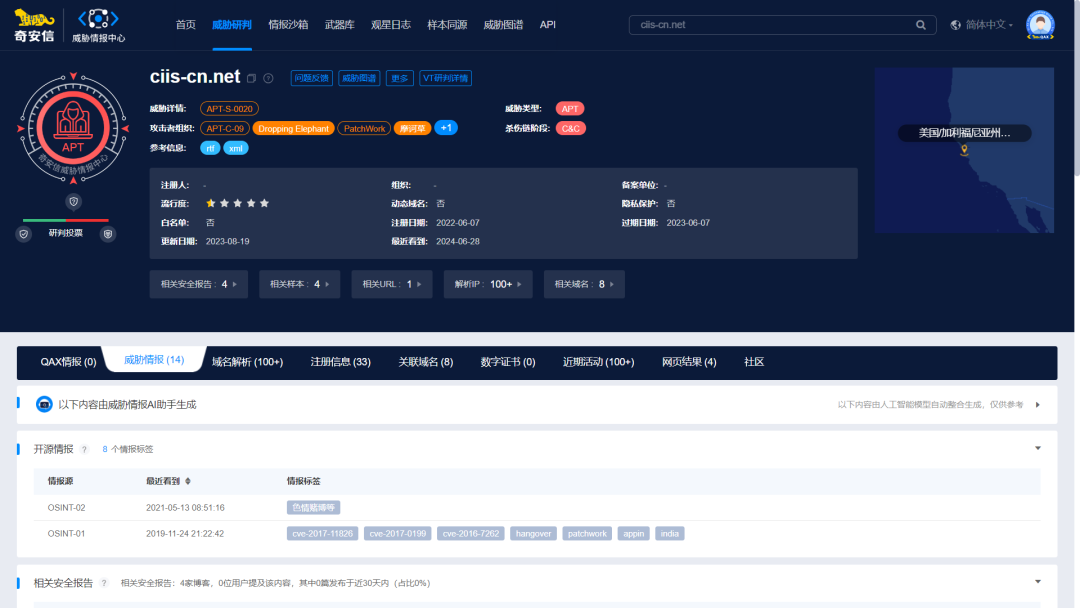This screenshot has height=608, width=1080.
Task: Click the five-star popularity rating
Action: click(x=238, y=204)
